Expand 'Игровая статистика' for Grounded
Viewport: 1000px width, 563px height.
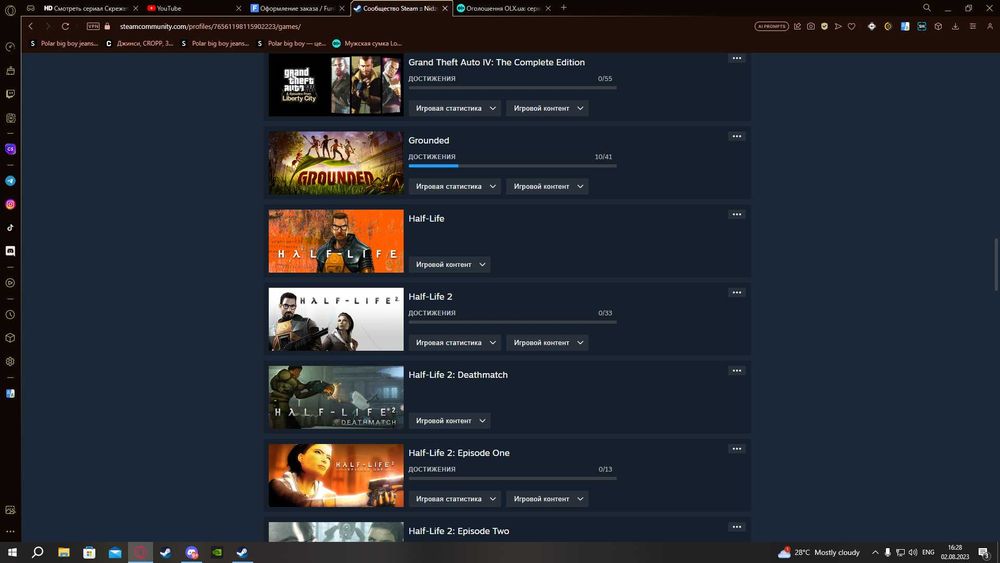(x=455, y=186)
